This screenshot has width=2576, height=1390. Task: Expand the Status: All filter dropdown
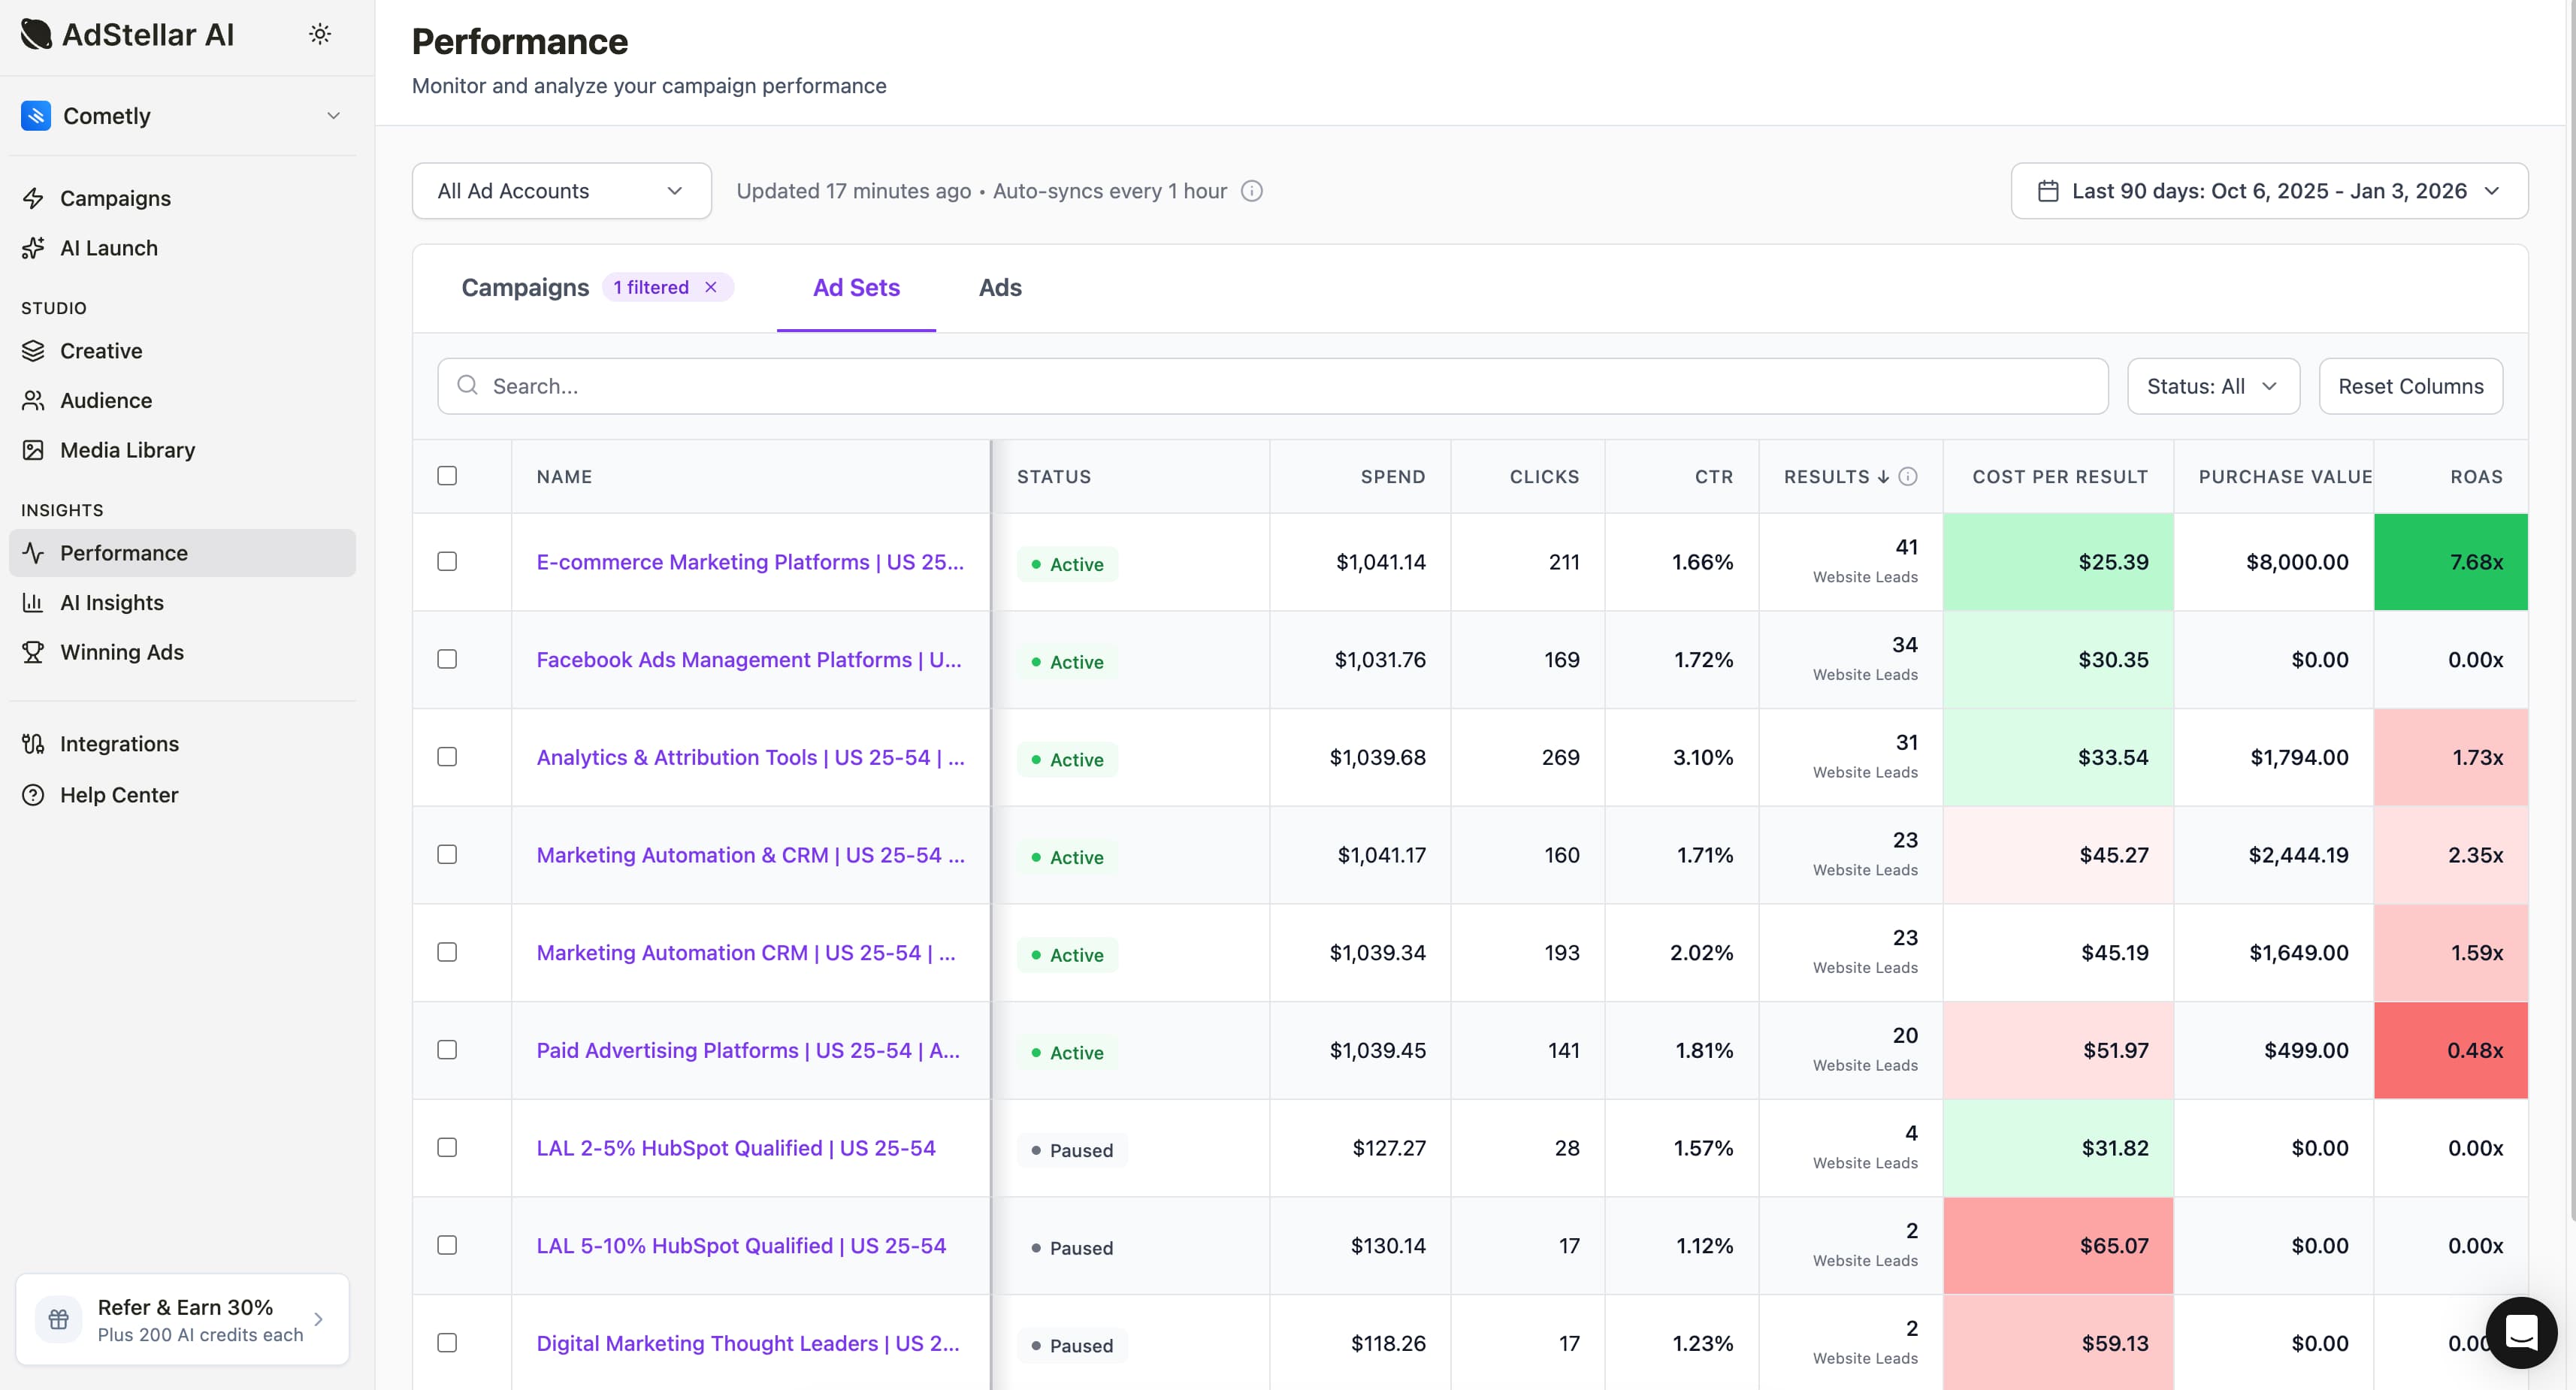pos(2212,386)
